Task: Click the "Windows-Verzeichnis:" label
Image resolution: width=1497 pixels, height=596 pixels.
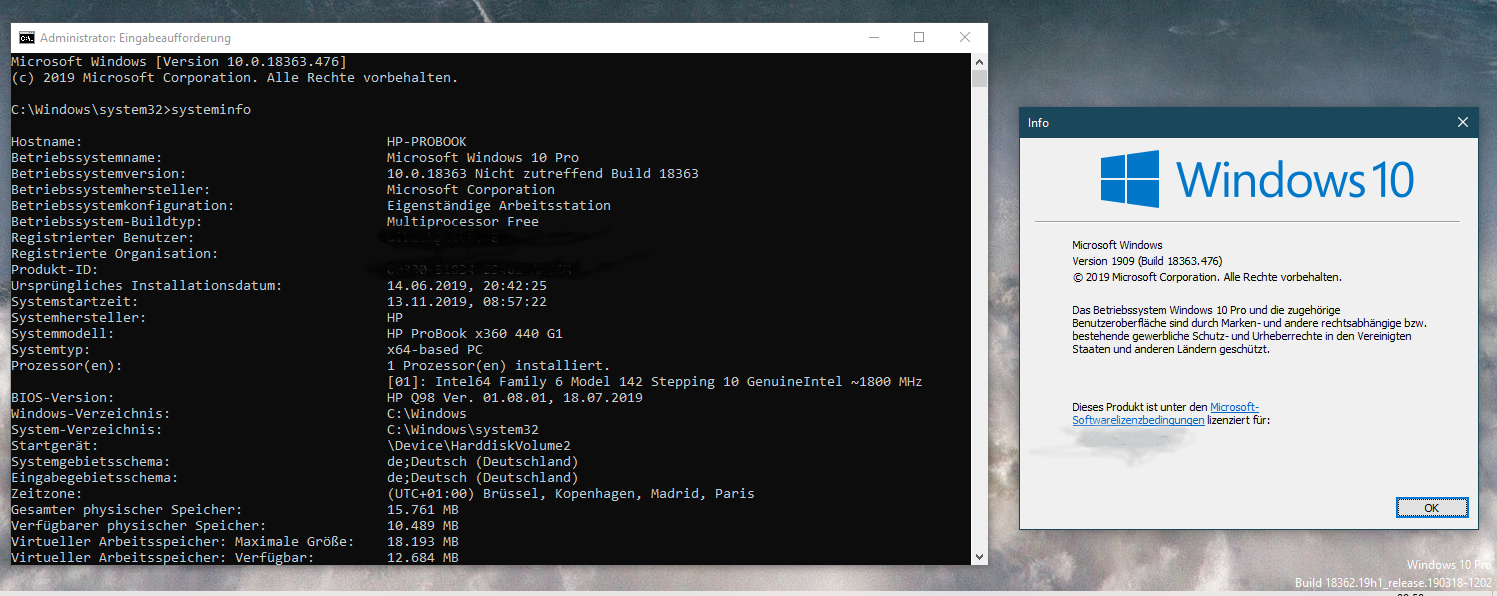Action: click(91, 414)
